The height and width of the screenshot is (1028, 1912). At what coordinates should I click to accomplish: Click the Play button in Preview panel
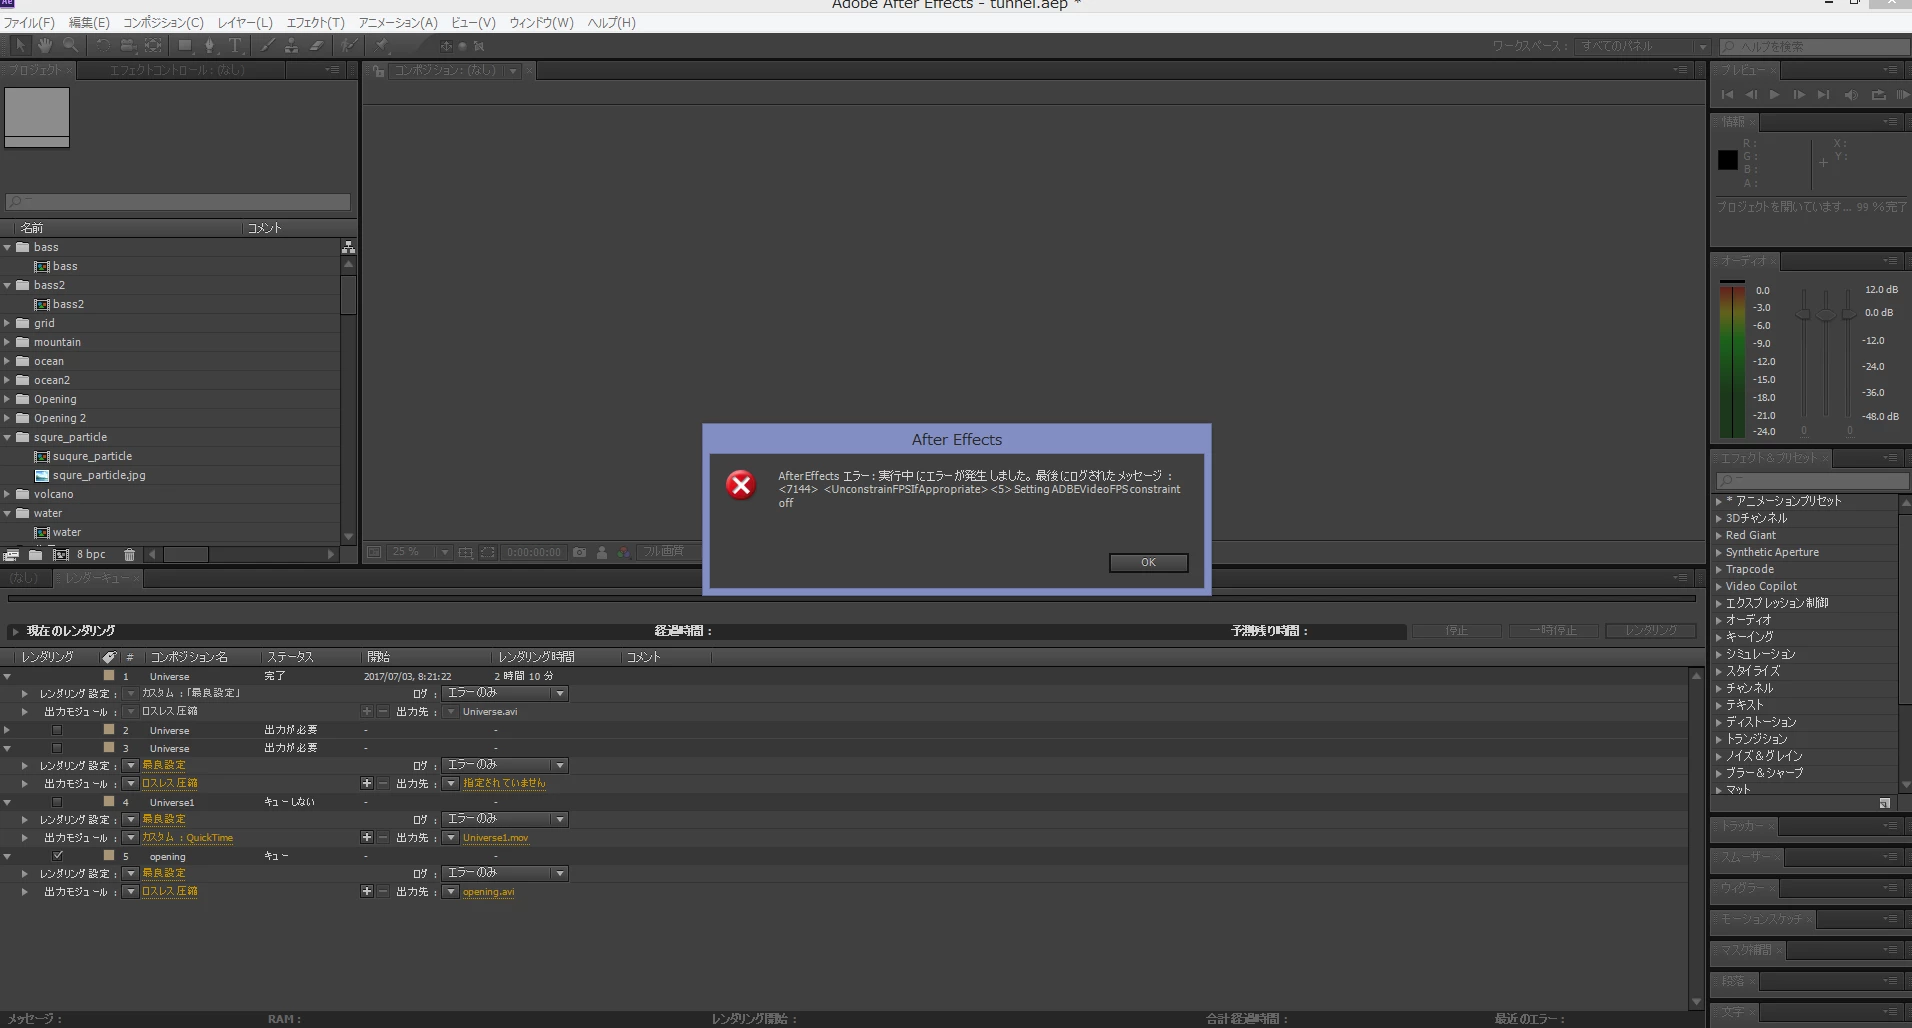coord(1775,94)
